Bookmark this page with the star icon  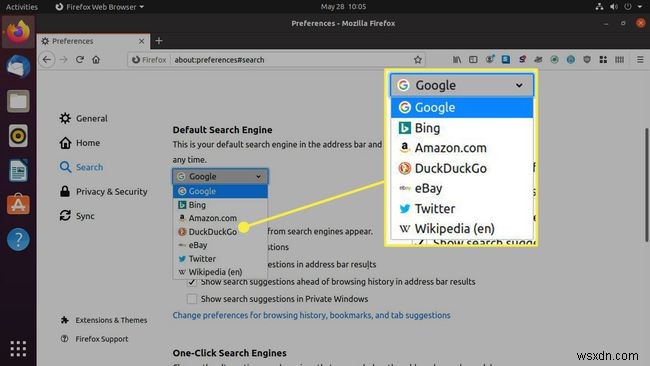pyautogui.click(x=417, y=60)
